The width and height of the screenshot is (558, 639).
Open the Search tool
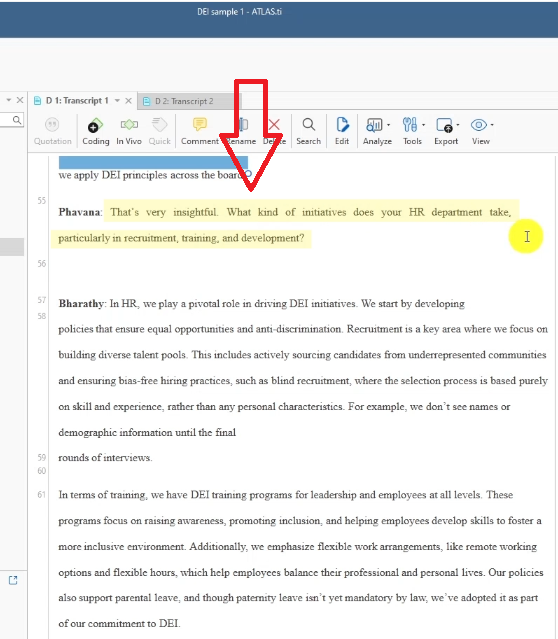(309, 131)
